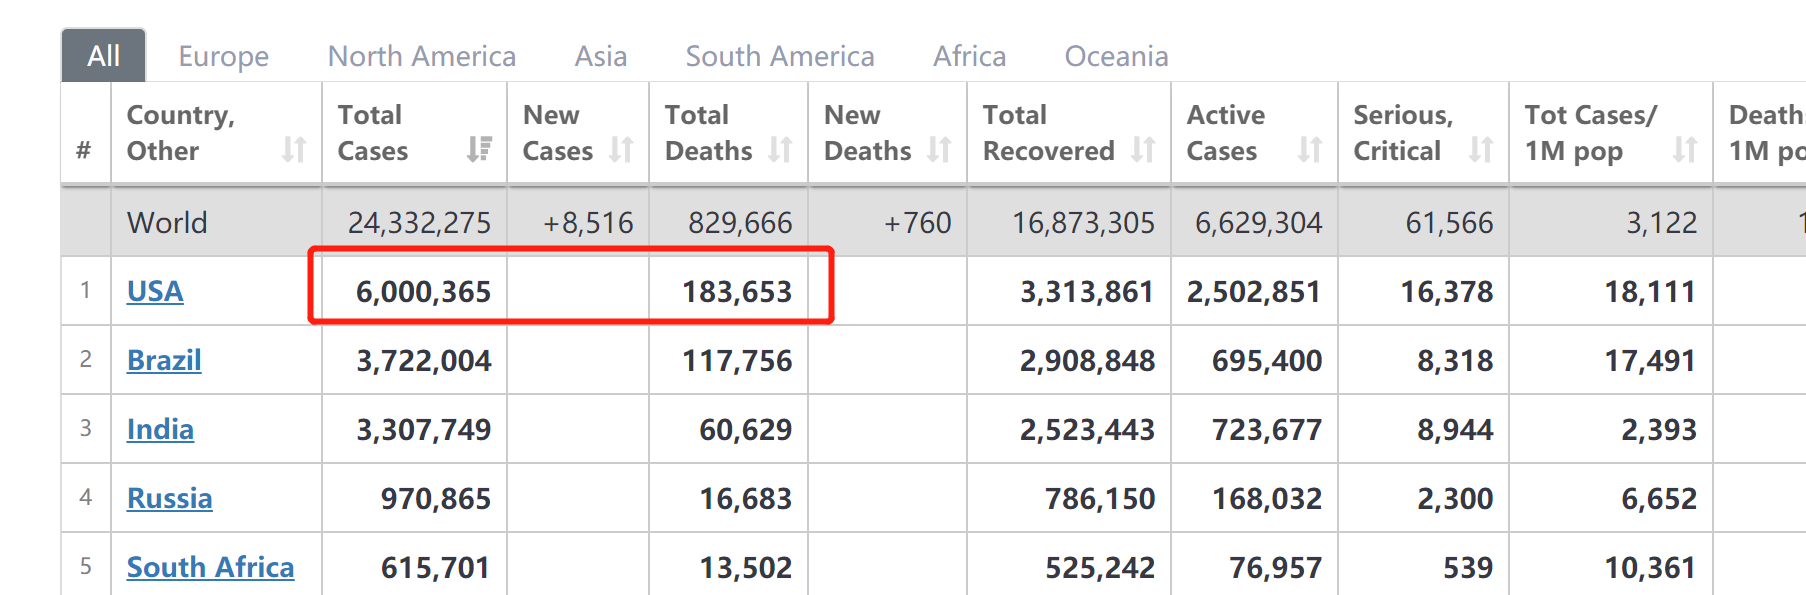Select World total cases 24,332,275
The image size is (1806, 595).
(419, 222)
